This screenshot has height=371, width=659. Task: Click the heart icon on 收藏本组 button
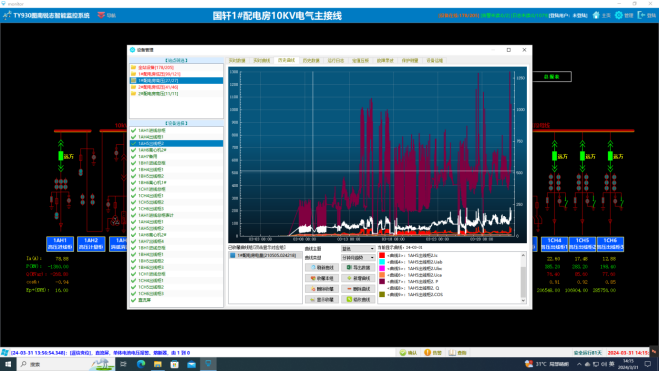[x=313, y=278]
